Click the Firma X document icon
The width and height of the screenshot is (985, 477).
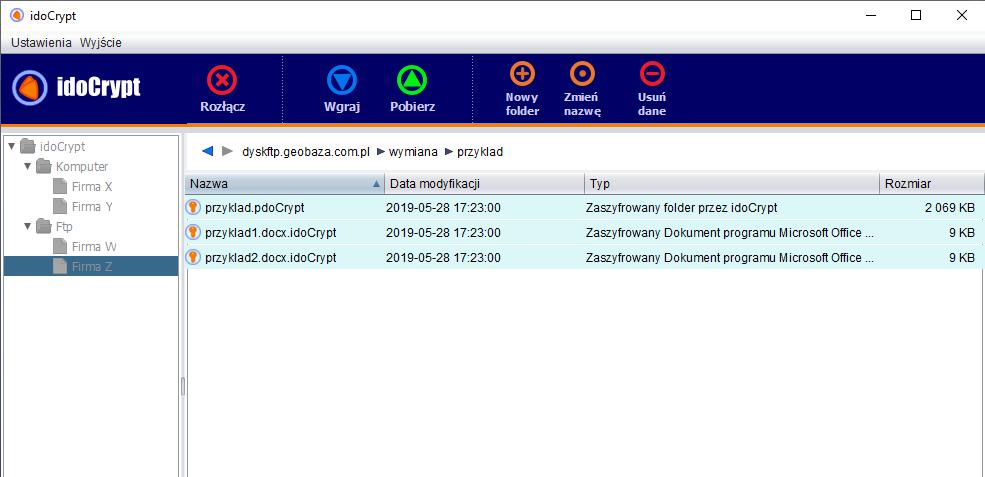point(60,186)
